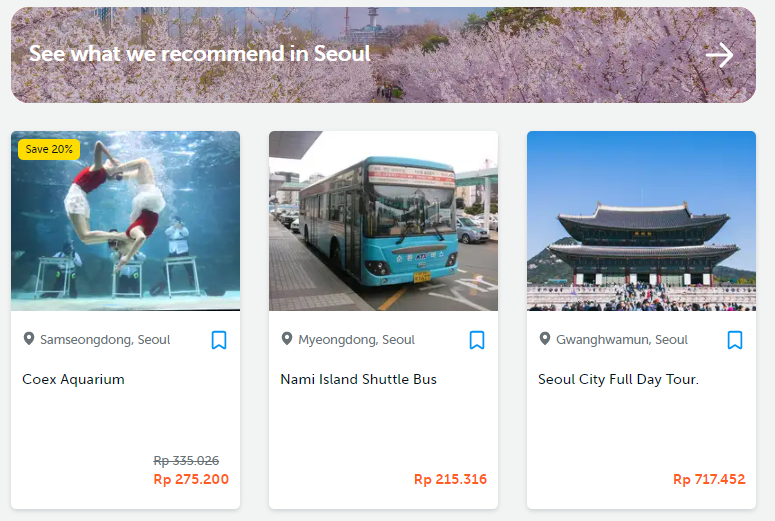Image resolution: width=775 pixels, height=521 pixels.
Task: Click the Rp 215.316 price
Action: pos(450,479)
